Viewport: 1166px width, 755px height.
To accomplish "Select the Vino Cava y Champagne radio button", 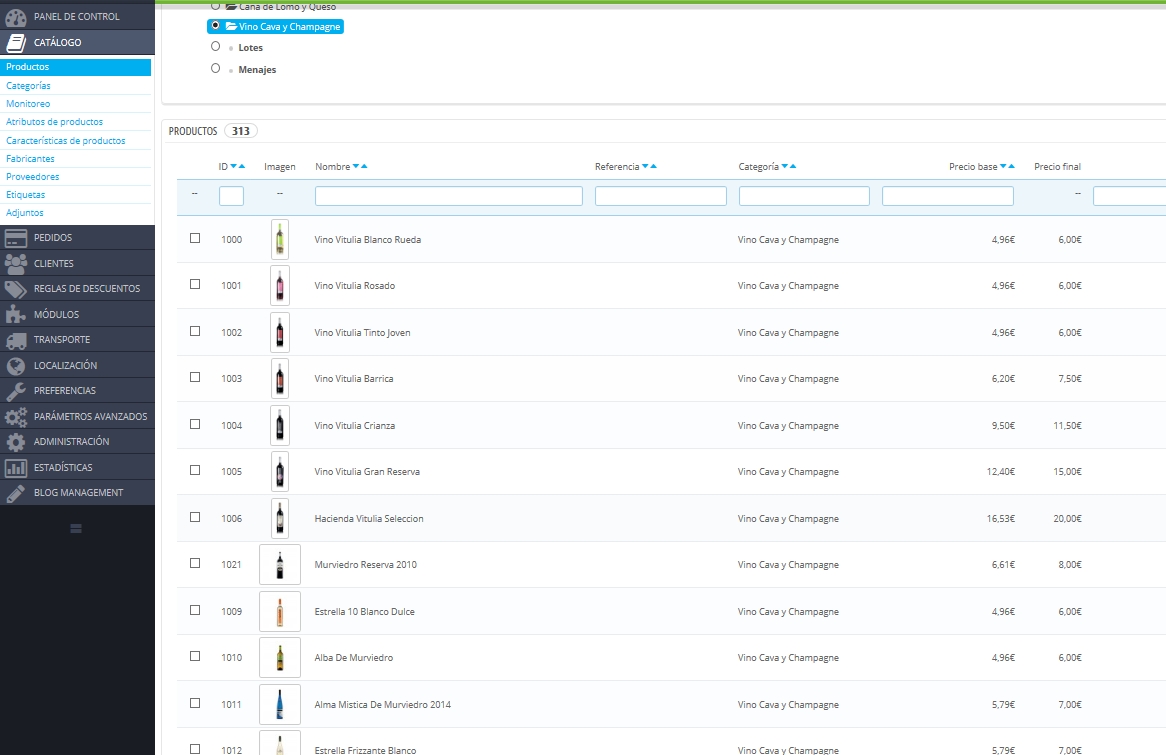I will click(x=216, y=25).
